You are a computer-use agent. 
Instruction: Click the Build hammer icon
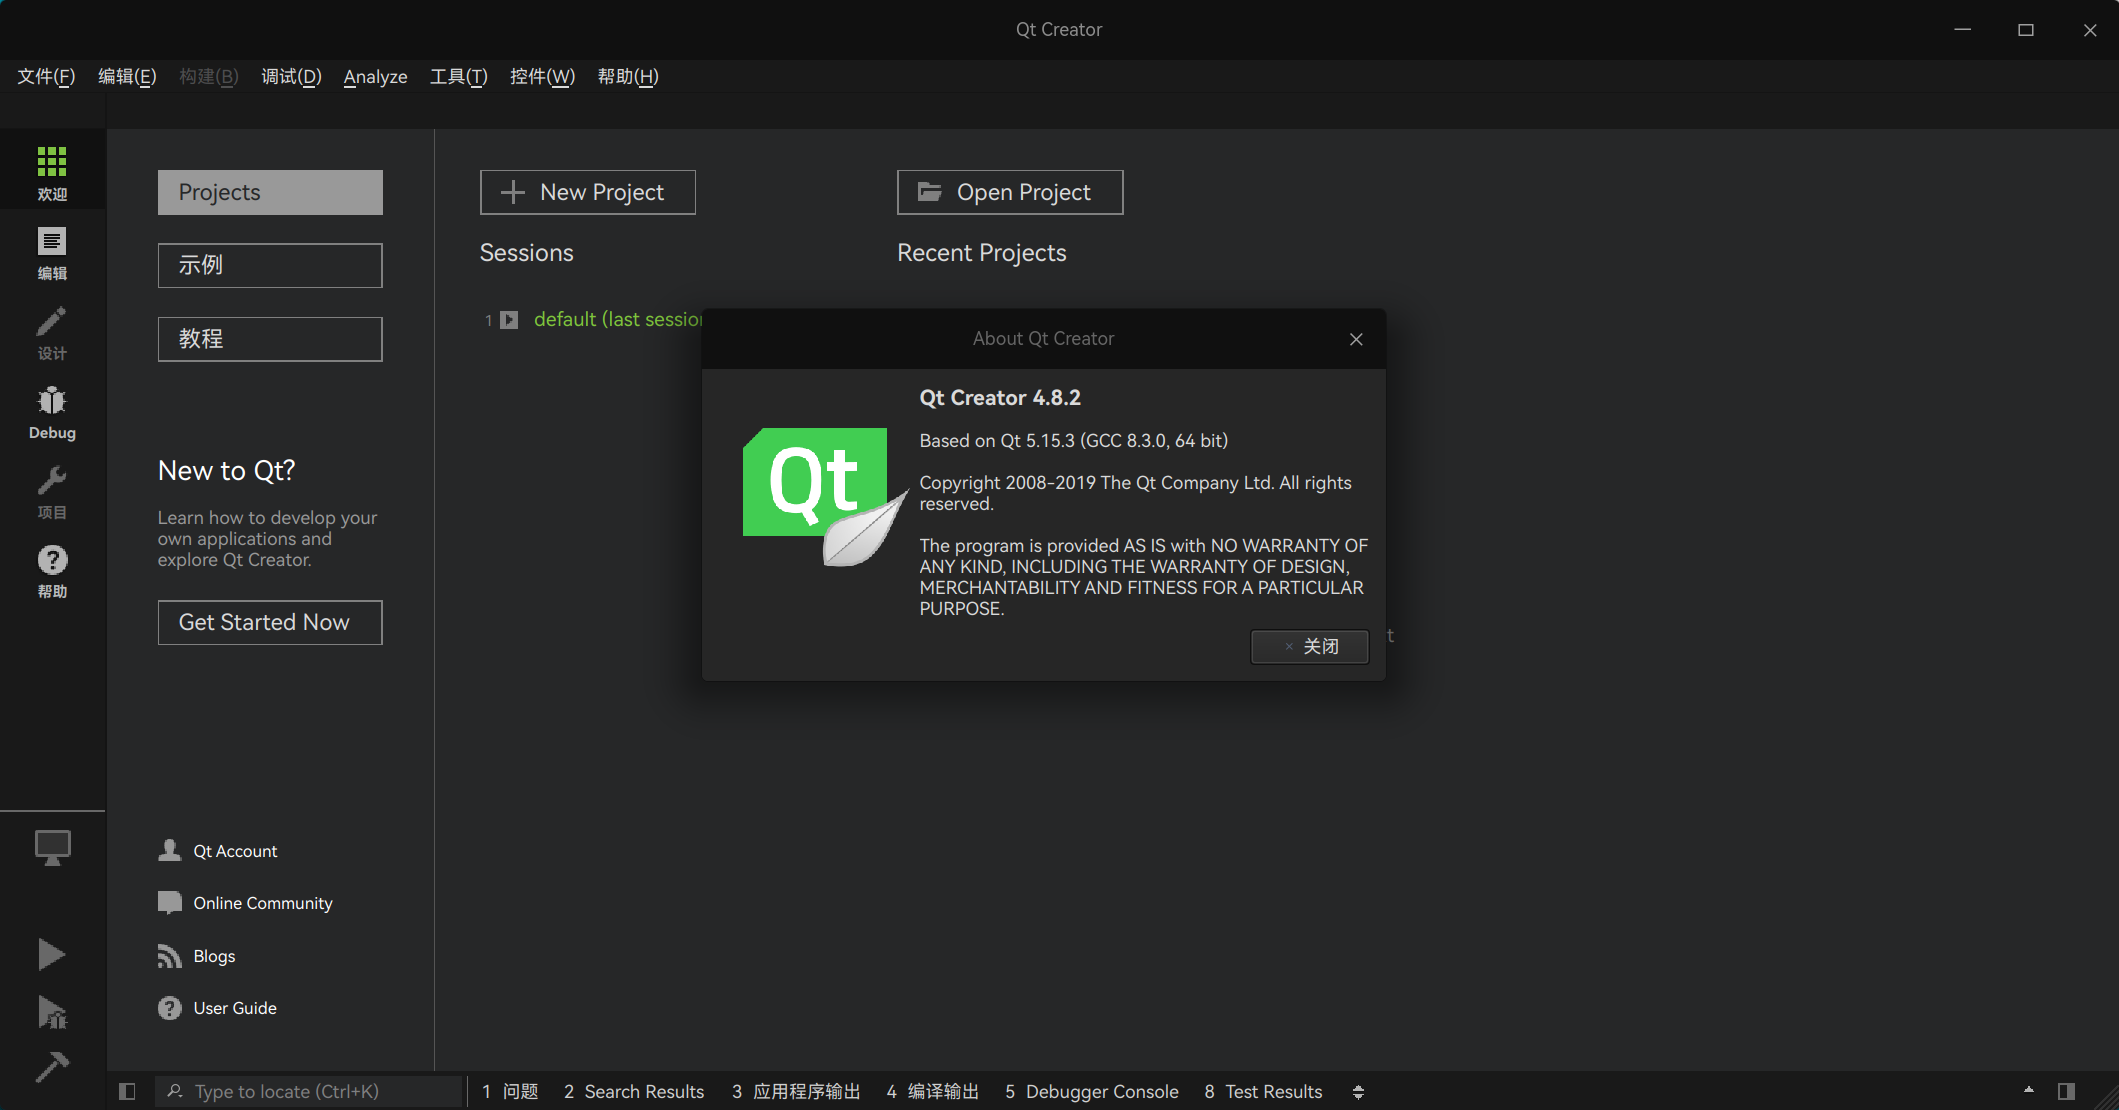click(51, 1067)
